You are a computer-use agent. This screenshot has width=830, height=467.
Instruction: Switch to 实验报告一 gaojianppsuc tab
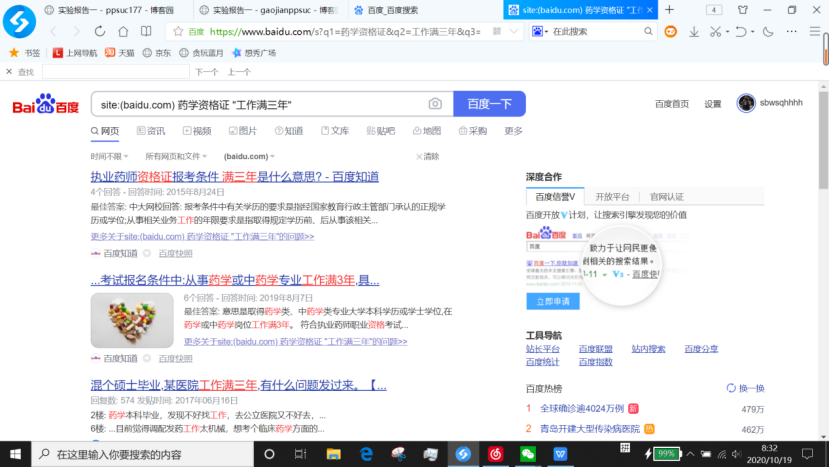tap(270, 10)
